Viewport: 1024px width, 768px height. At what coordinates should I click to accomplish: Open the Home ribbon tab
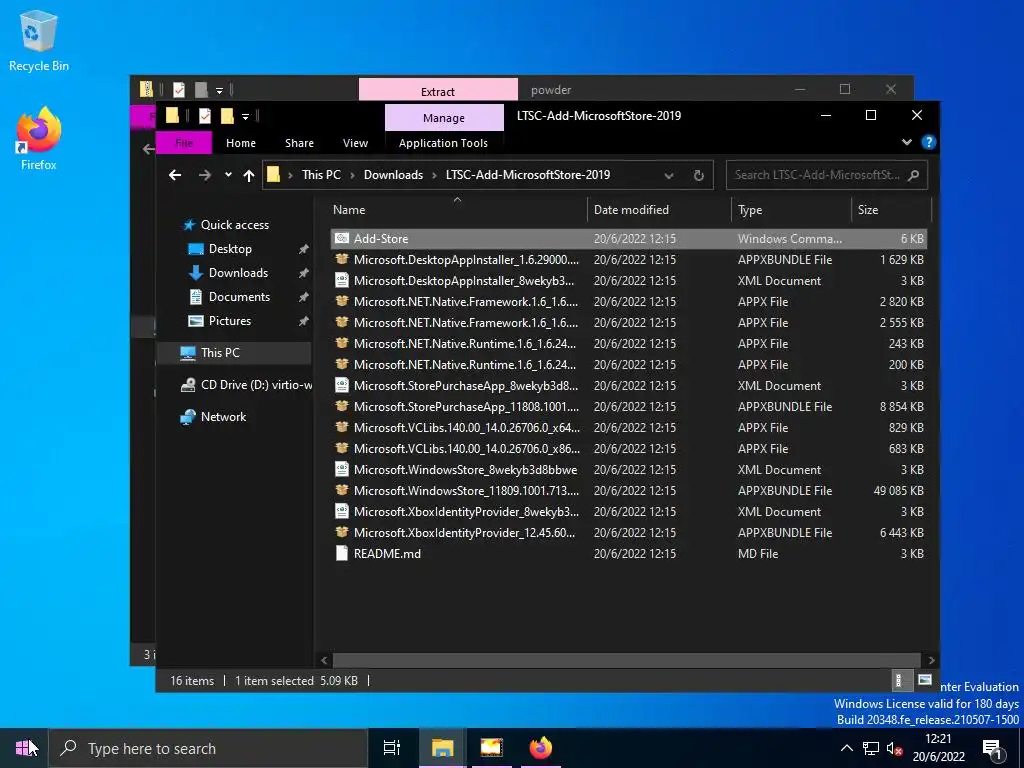pos(241,143)
